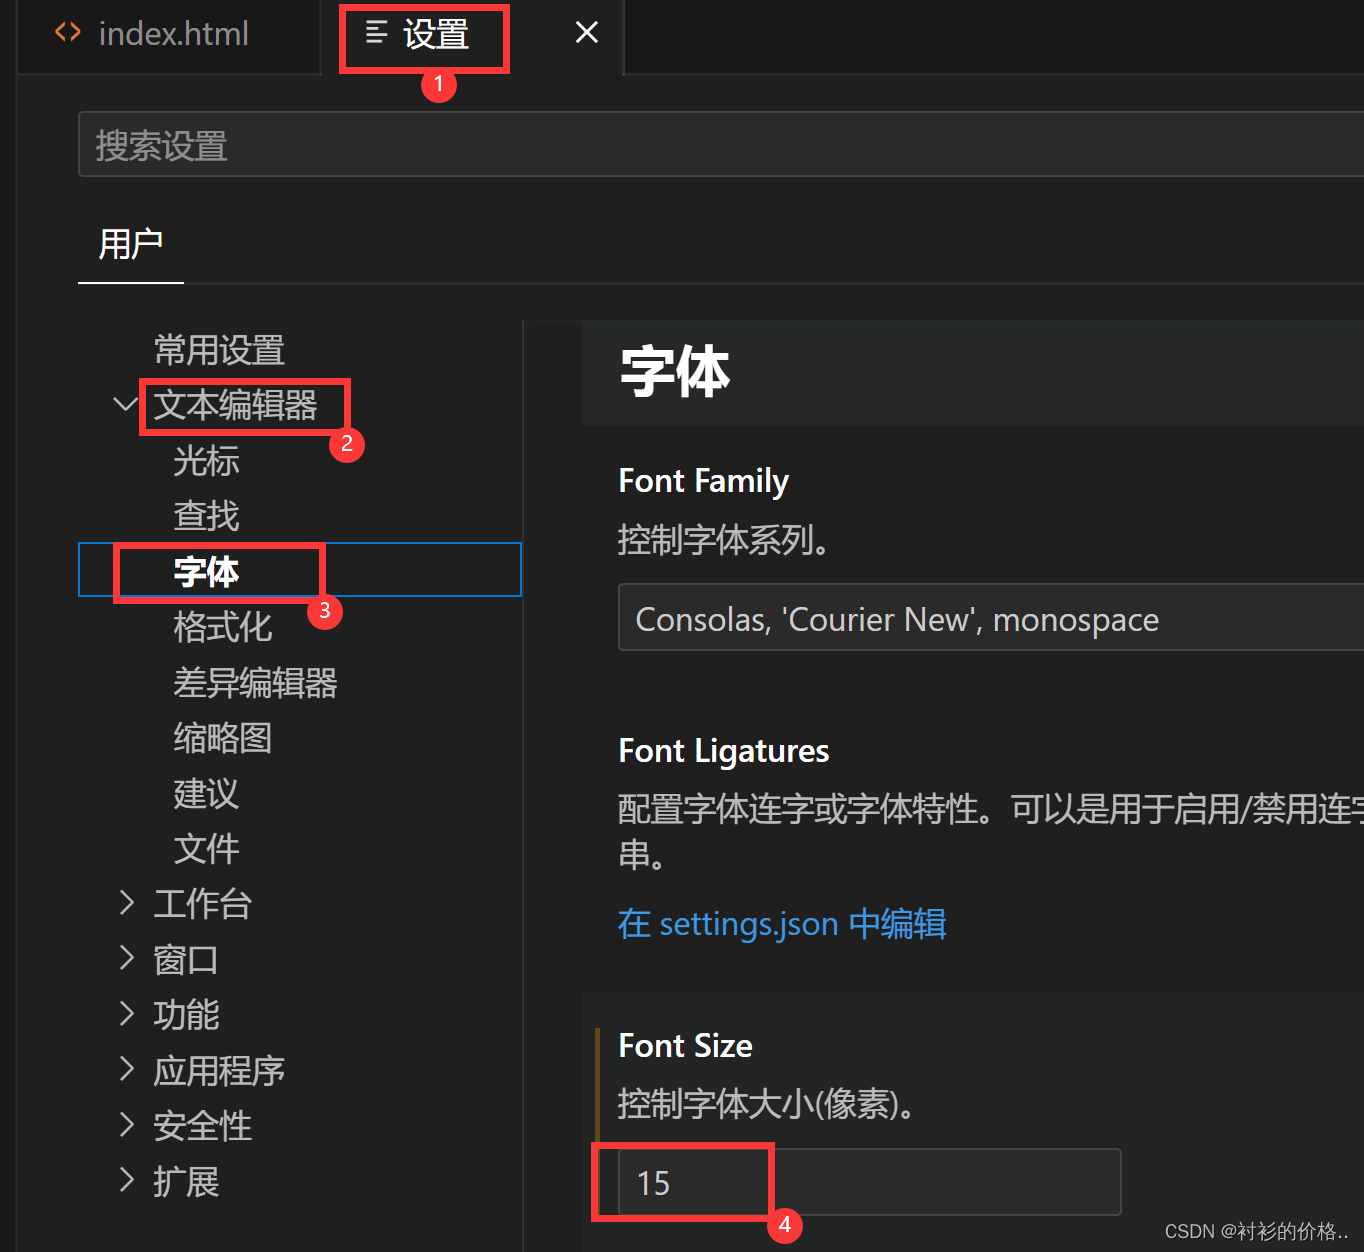Click the Font Family setting title

704,481
